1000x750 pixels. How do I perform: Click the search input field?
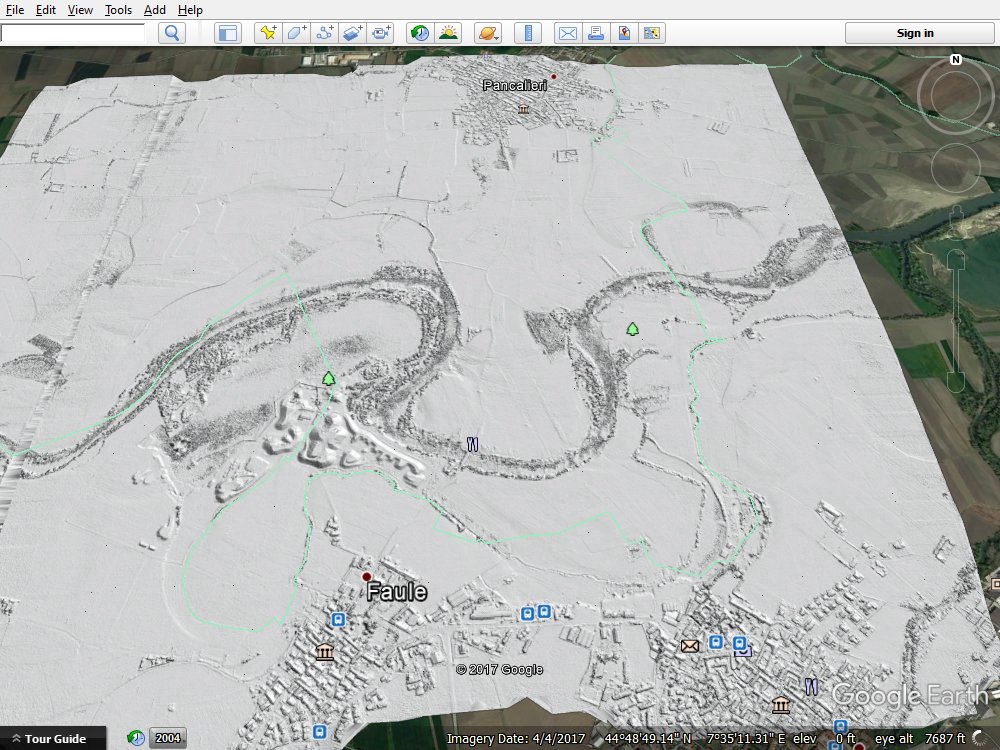tap(72, 33)
